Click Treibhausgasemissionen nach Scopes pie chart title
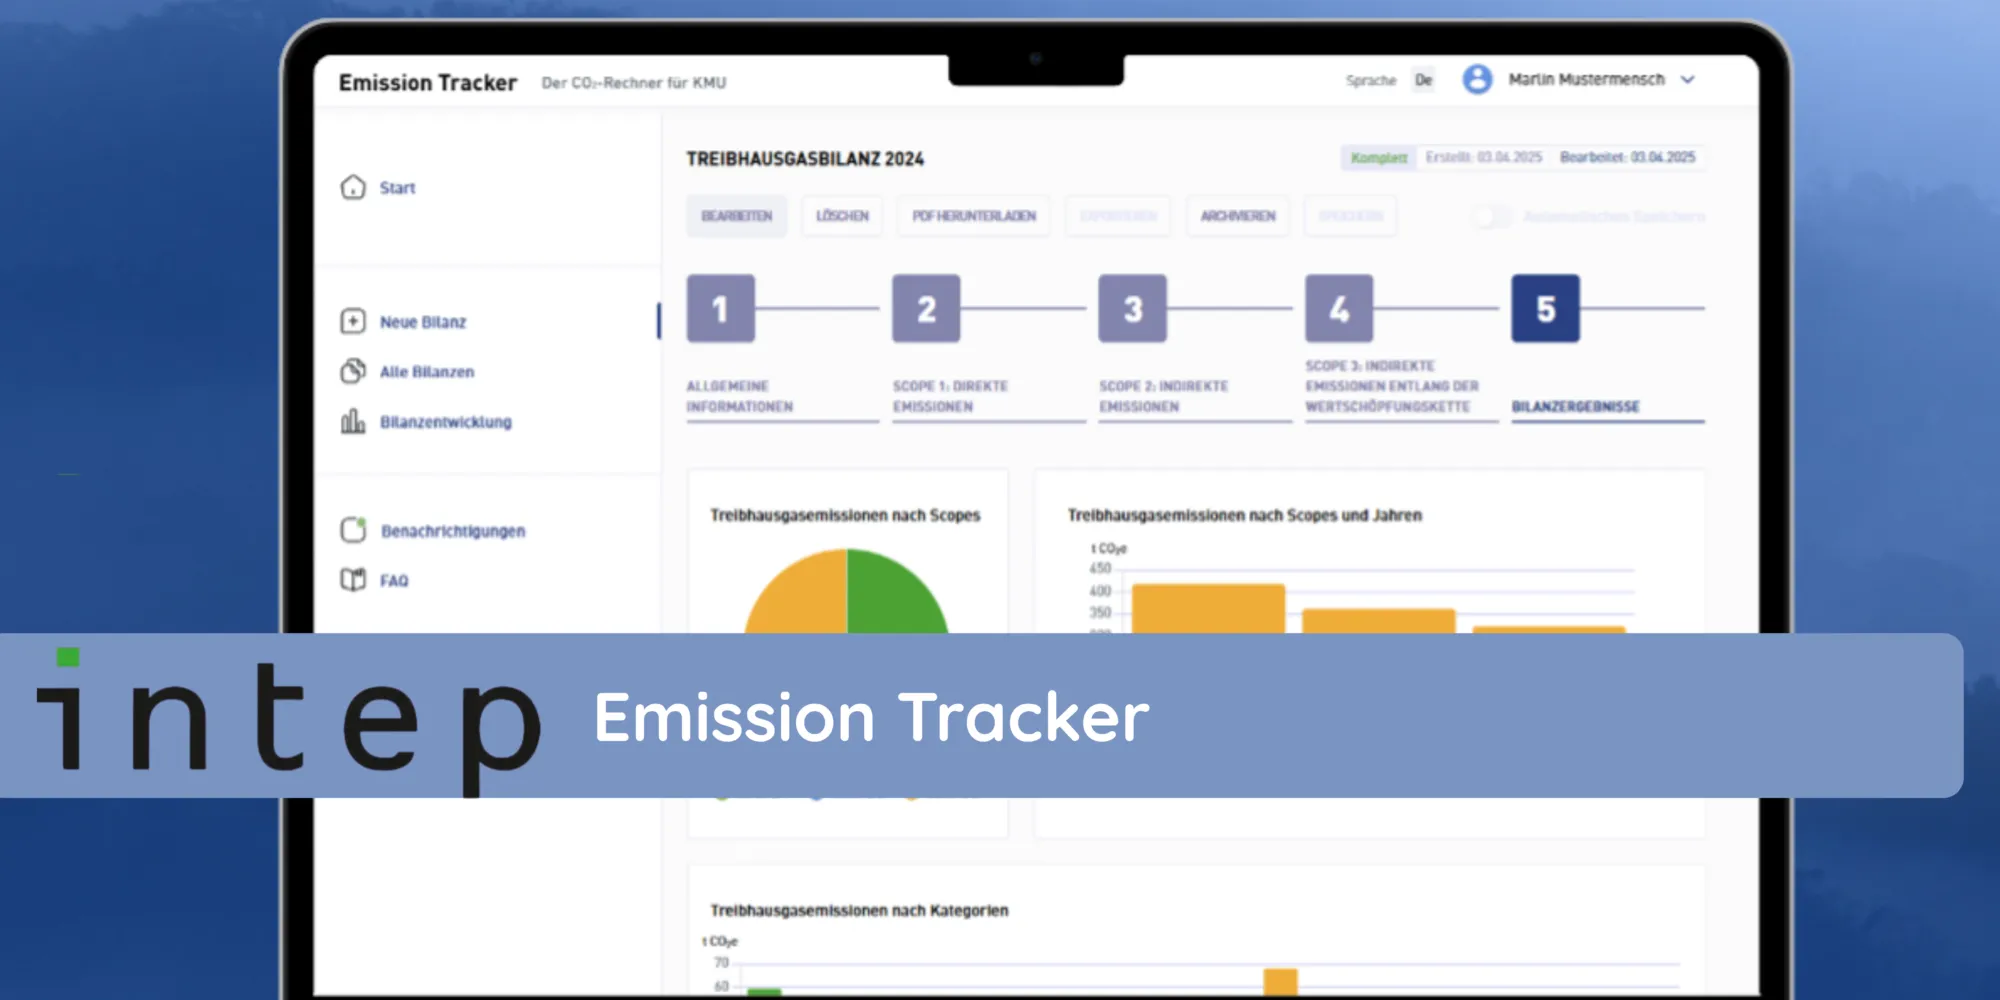 [x=845, y=515]
